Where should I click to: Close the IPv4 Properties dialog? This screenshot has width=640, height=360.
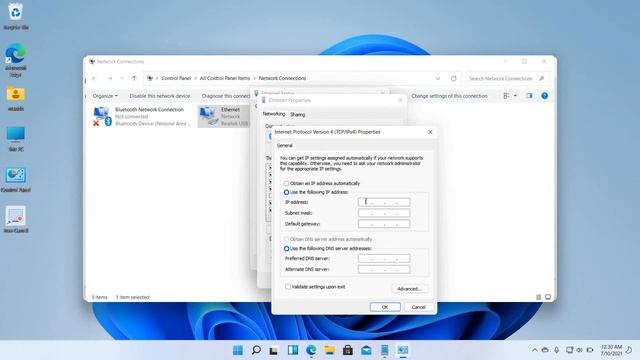click(430, 132)
